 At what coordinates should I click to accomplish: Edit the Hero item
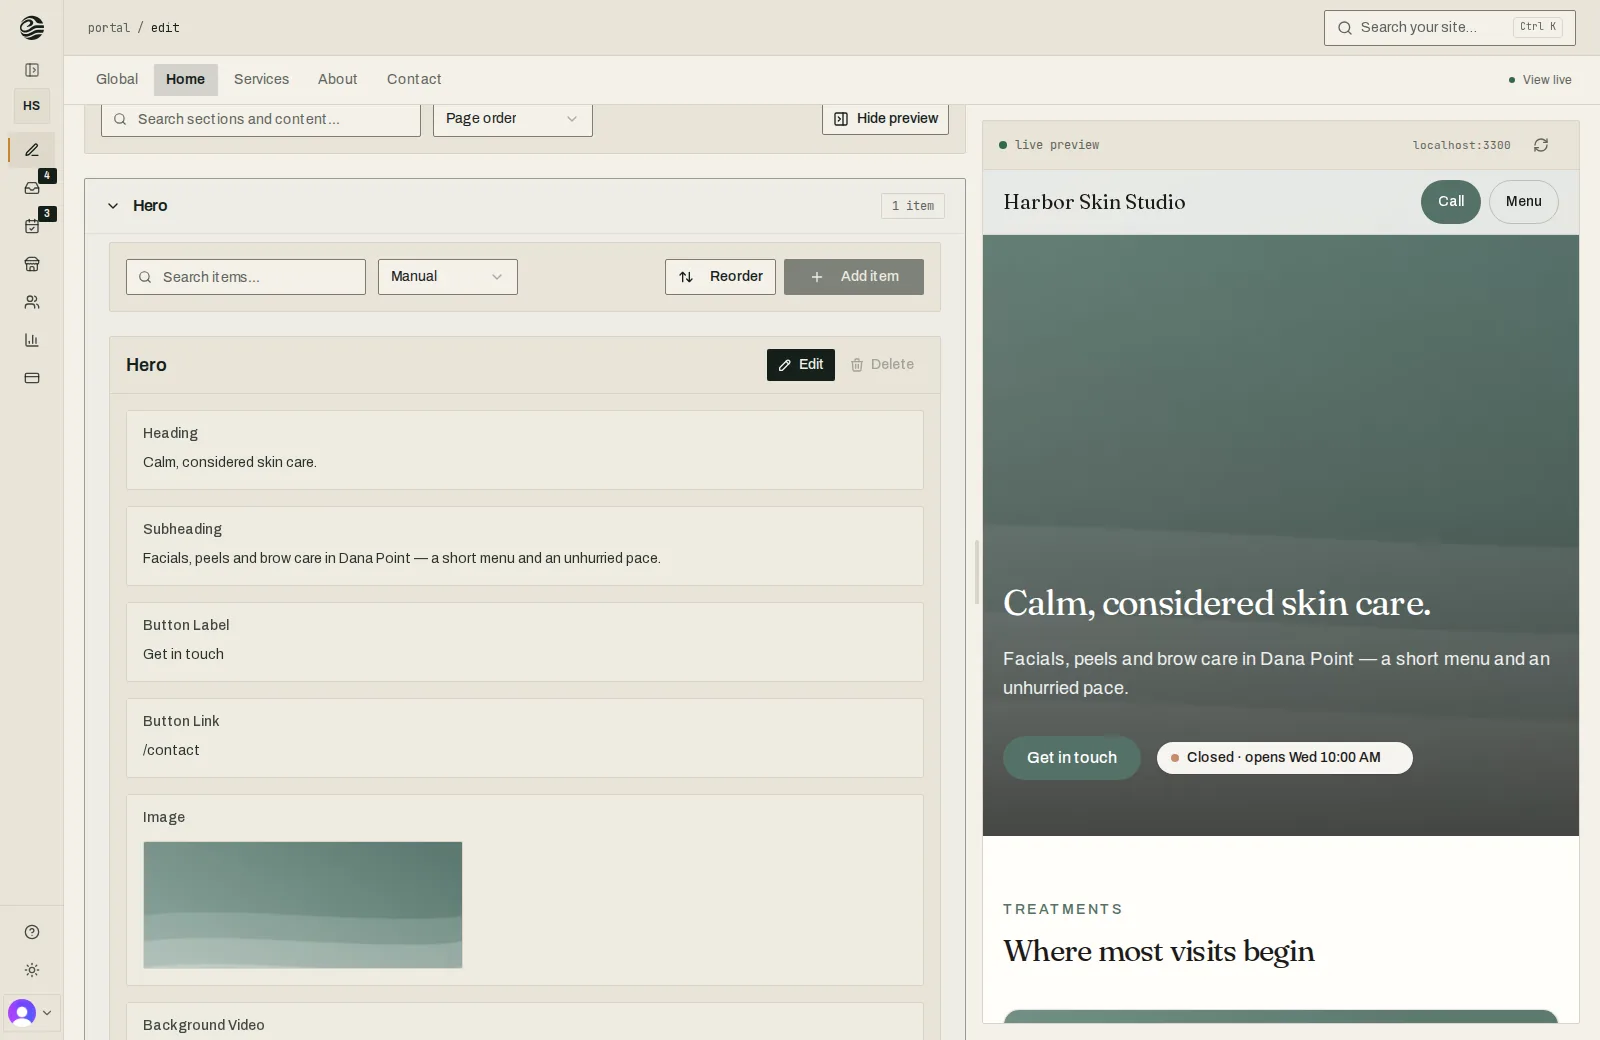click(801, 365)
